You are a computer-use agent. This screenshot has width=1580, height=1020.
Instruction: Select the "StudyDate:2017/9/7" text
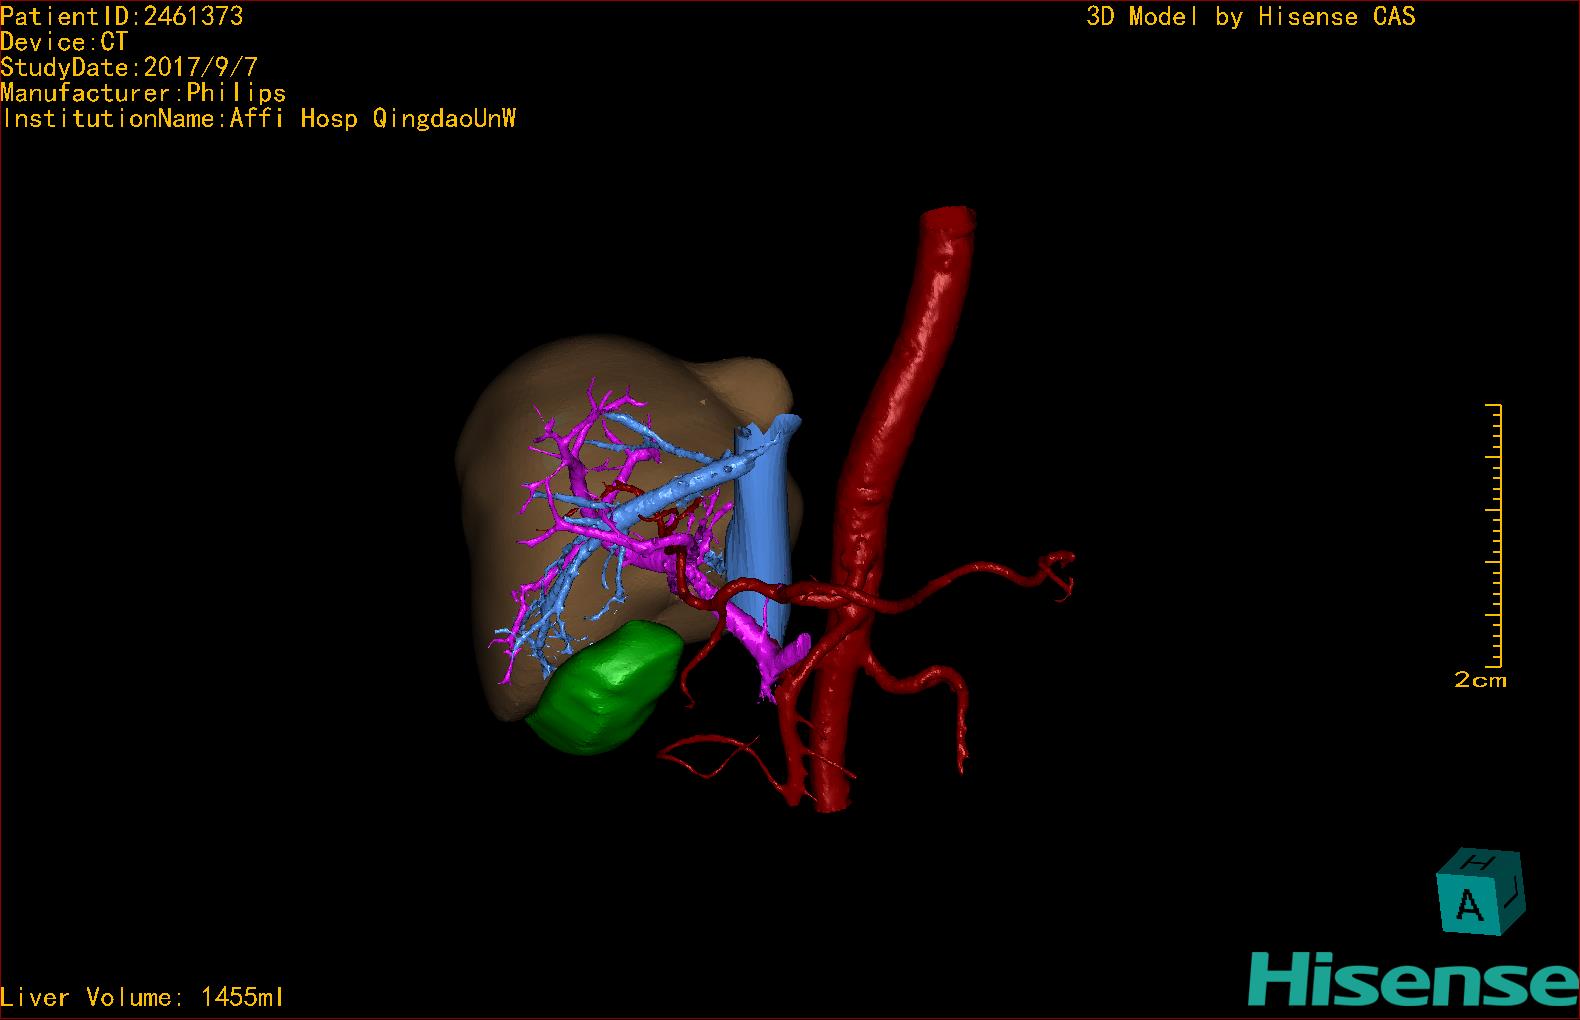(129, 68)
